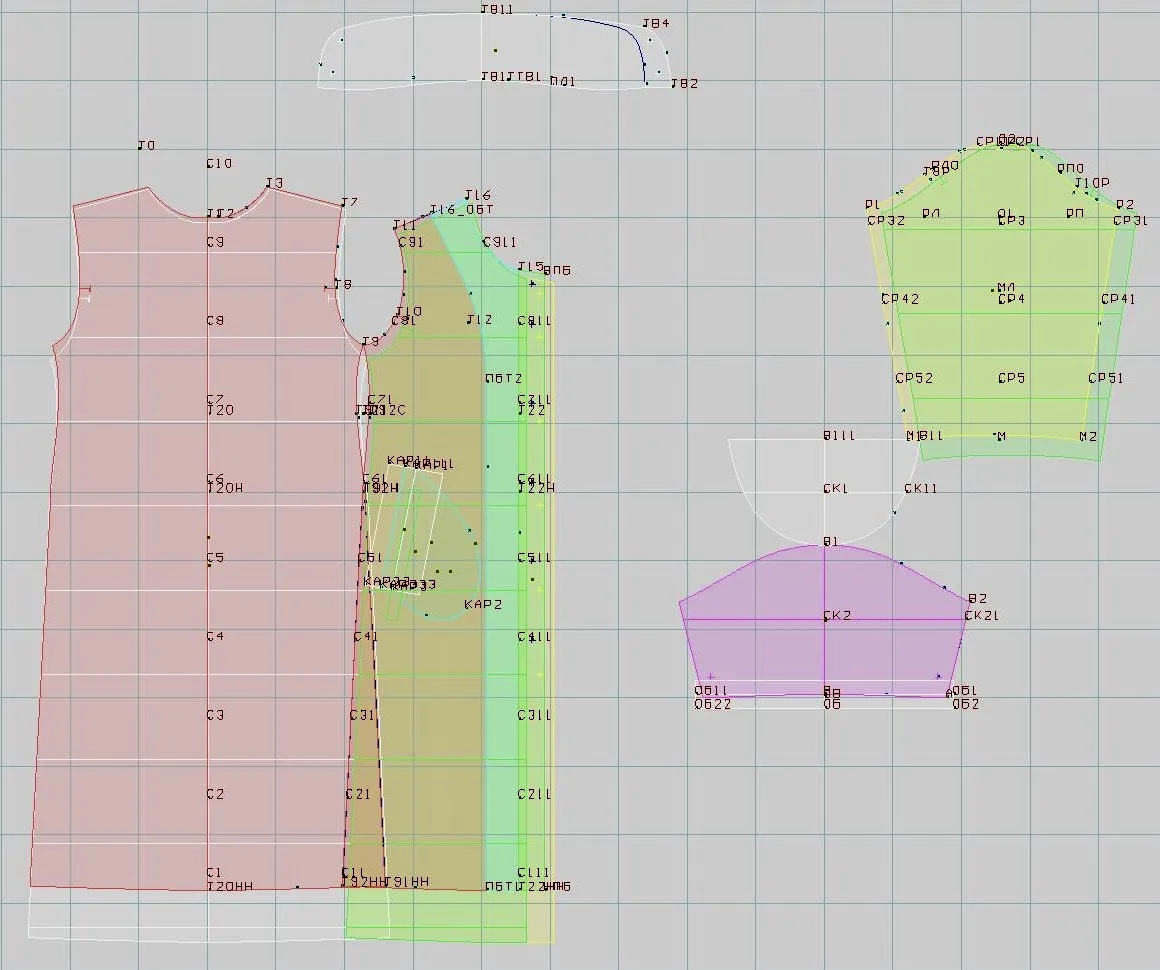
Task: Click the KAP2 pocket label
Action: 483,604
